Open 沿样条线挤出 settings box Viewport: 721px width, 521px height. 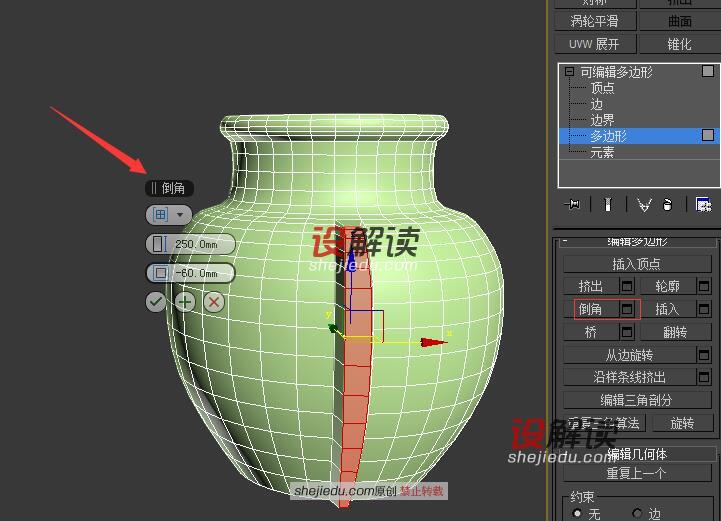pos(704,377)
